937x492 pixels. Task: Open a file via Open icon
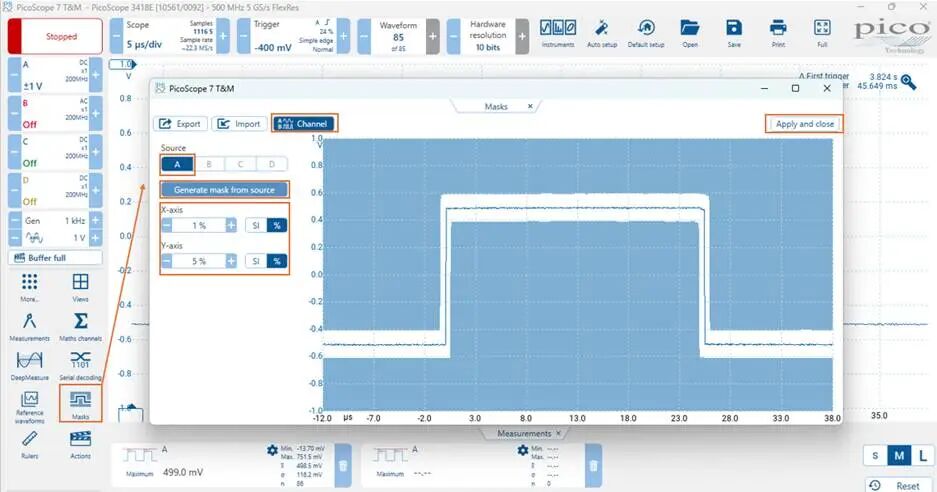pos(690,33)
